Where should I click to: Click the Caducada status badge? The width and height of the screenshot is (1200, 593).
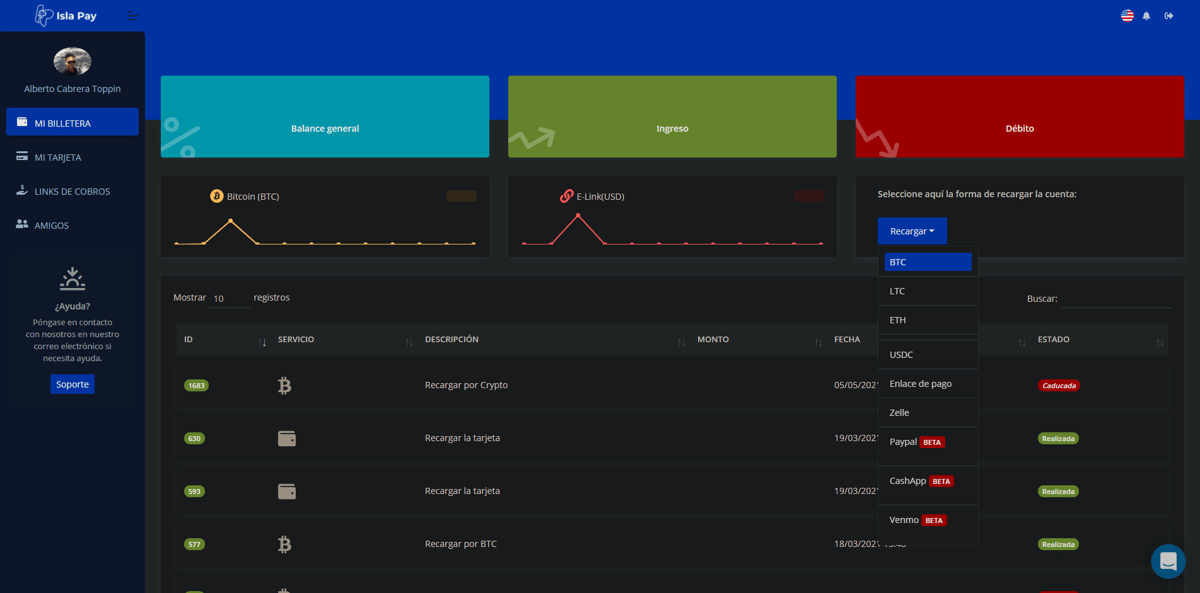click(x=1058, y=385)
